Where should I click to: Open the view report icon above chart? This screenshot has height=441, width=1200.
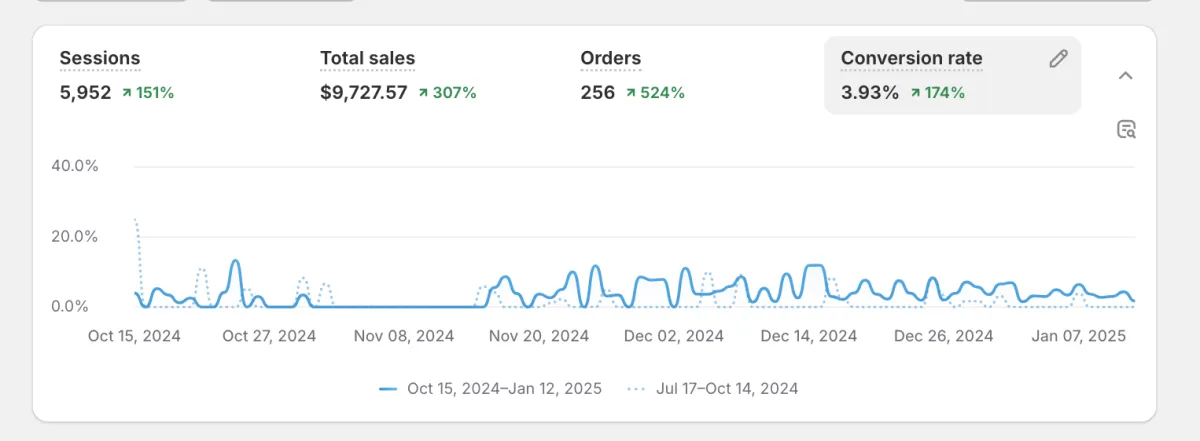1126,129
